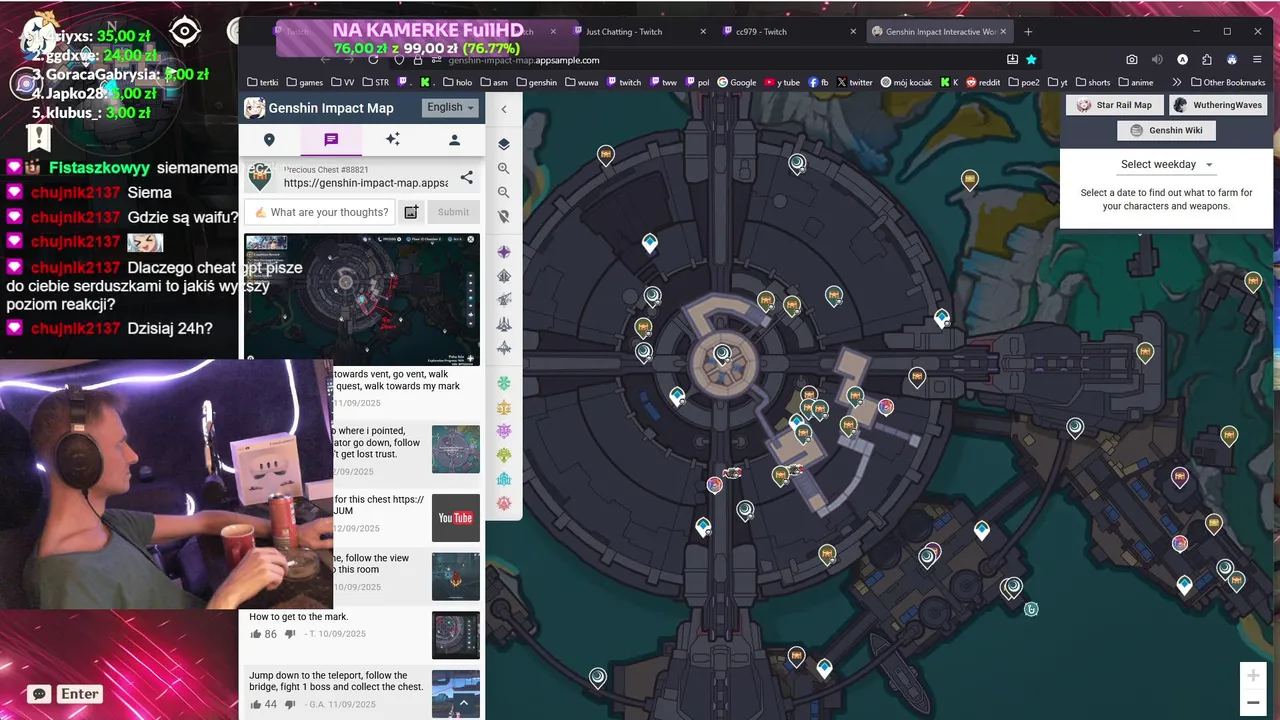Click the magnifier zoom-in icon in sidebar

pos(504,169)
